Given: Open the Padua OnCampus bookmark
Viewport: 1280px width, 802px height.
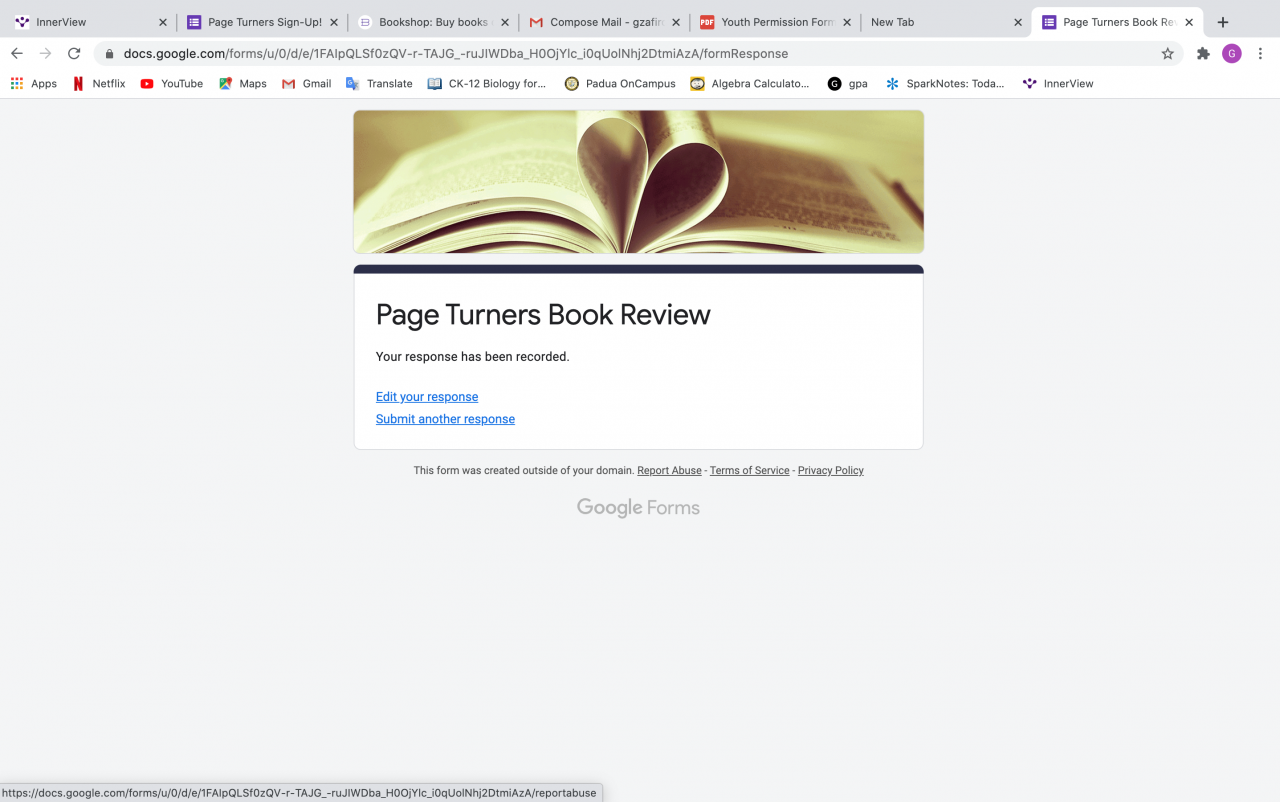Looking at the screenshot, I should [620, 84].
